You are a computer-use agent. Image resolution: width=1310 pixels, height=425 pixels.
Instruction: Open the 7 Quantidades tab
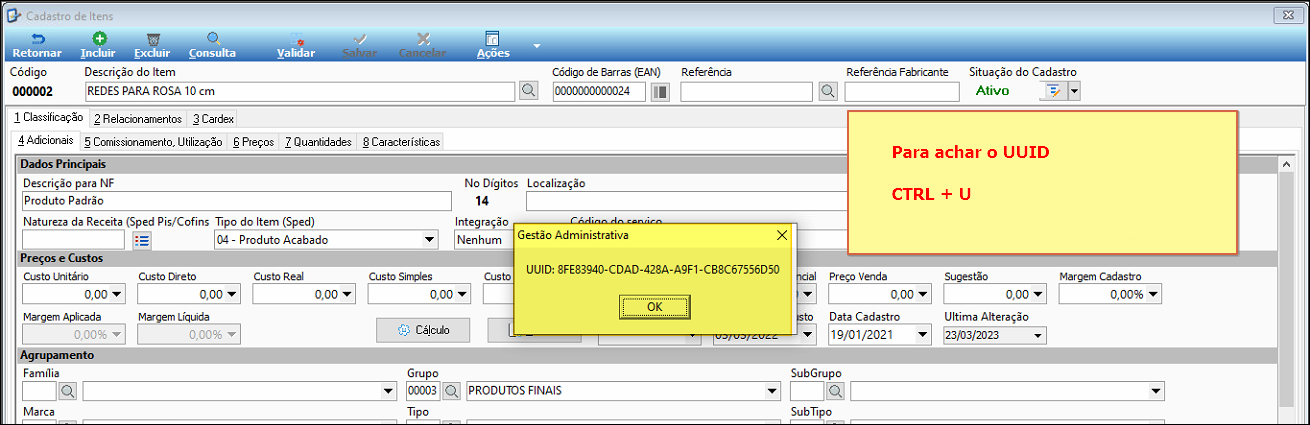318,142
